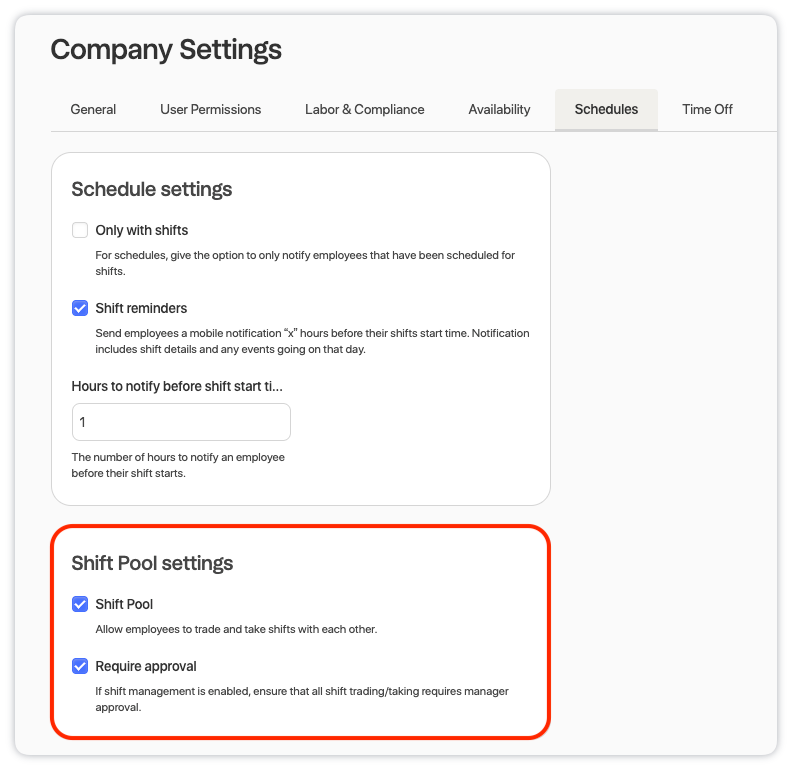Click the 'Require approval' label text

(x=146, y=666)
